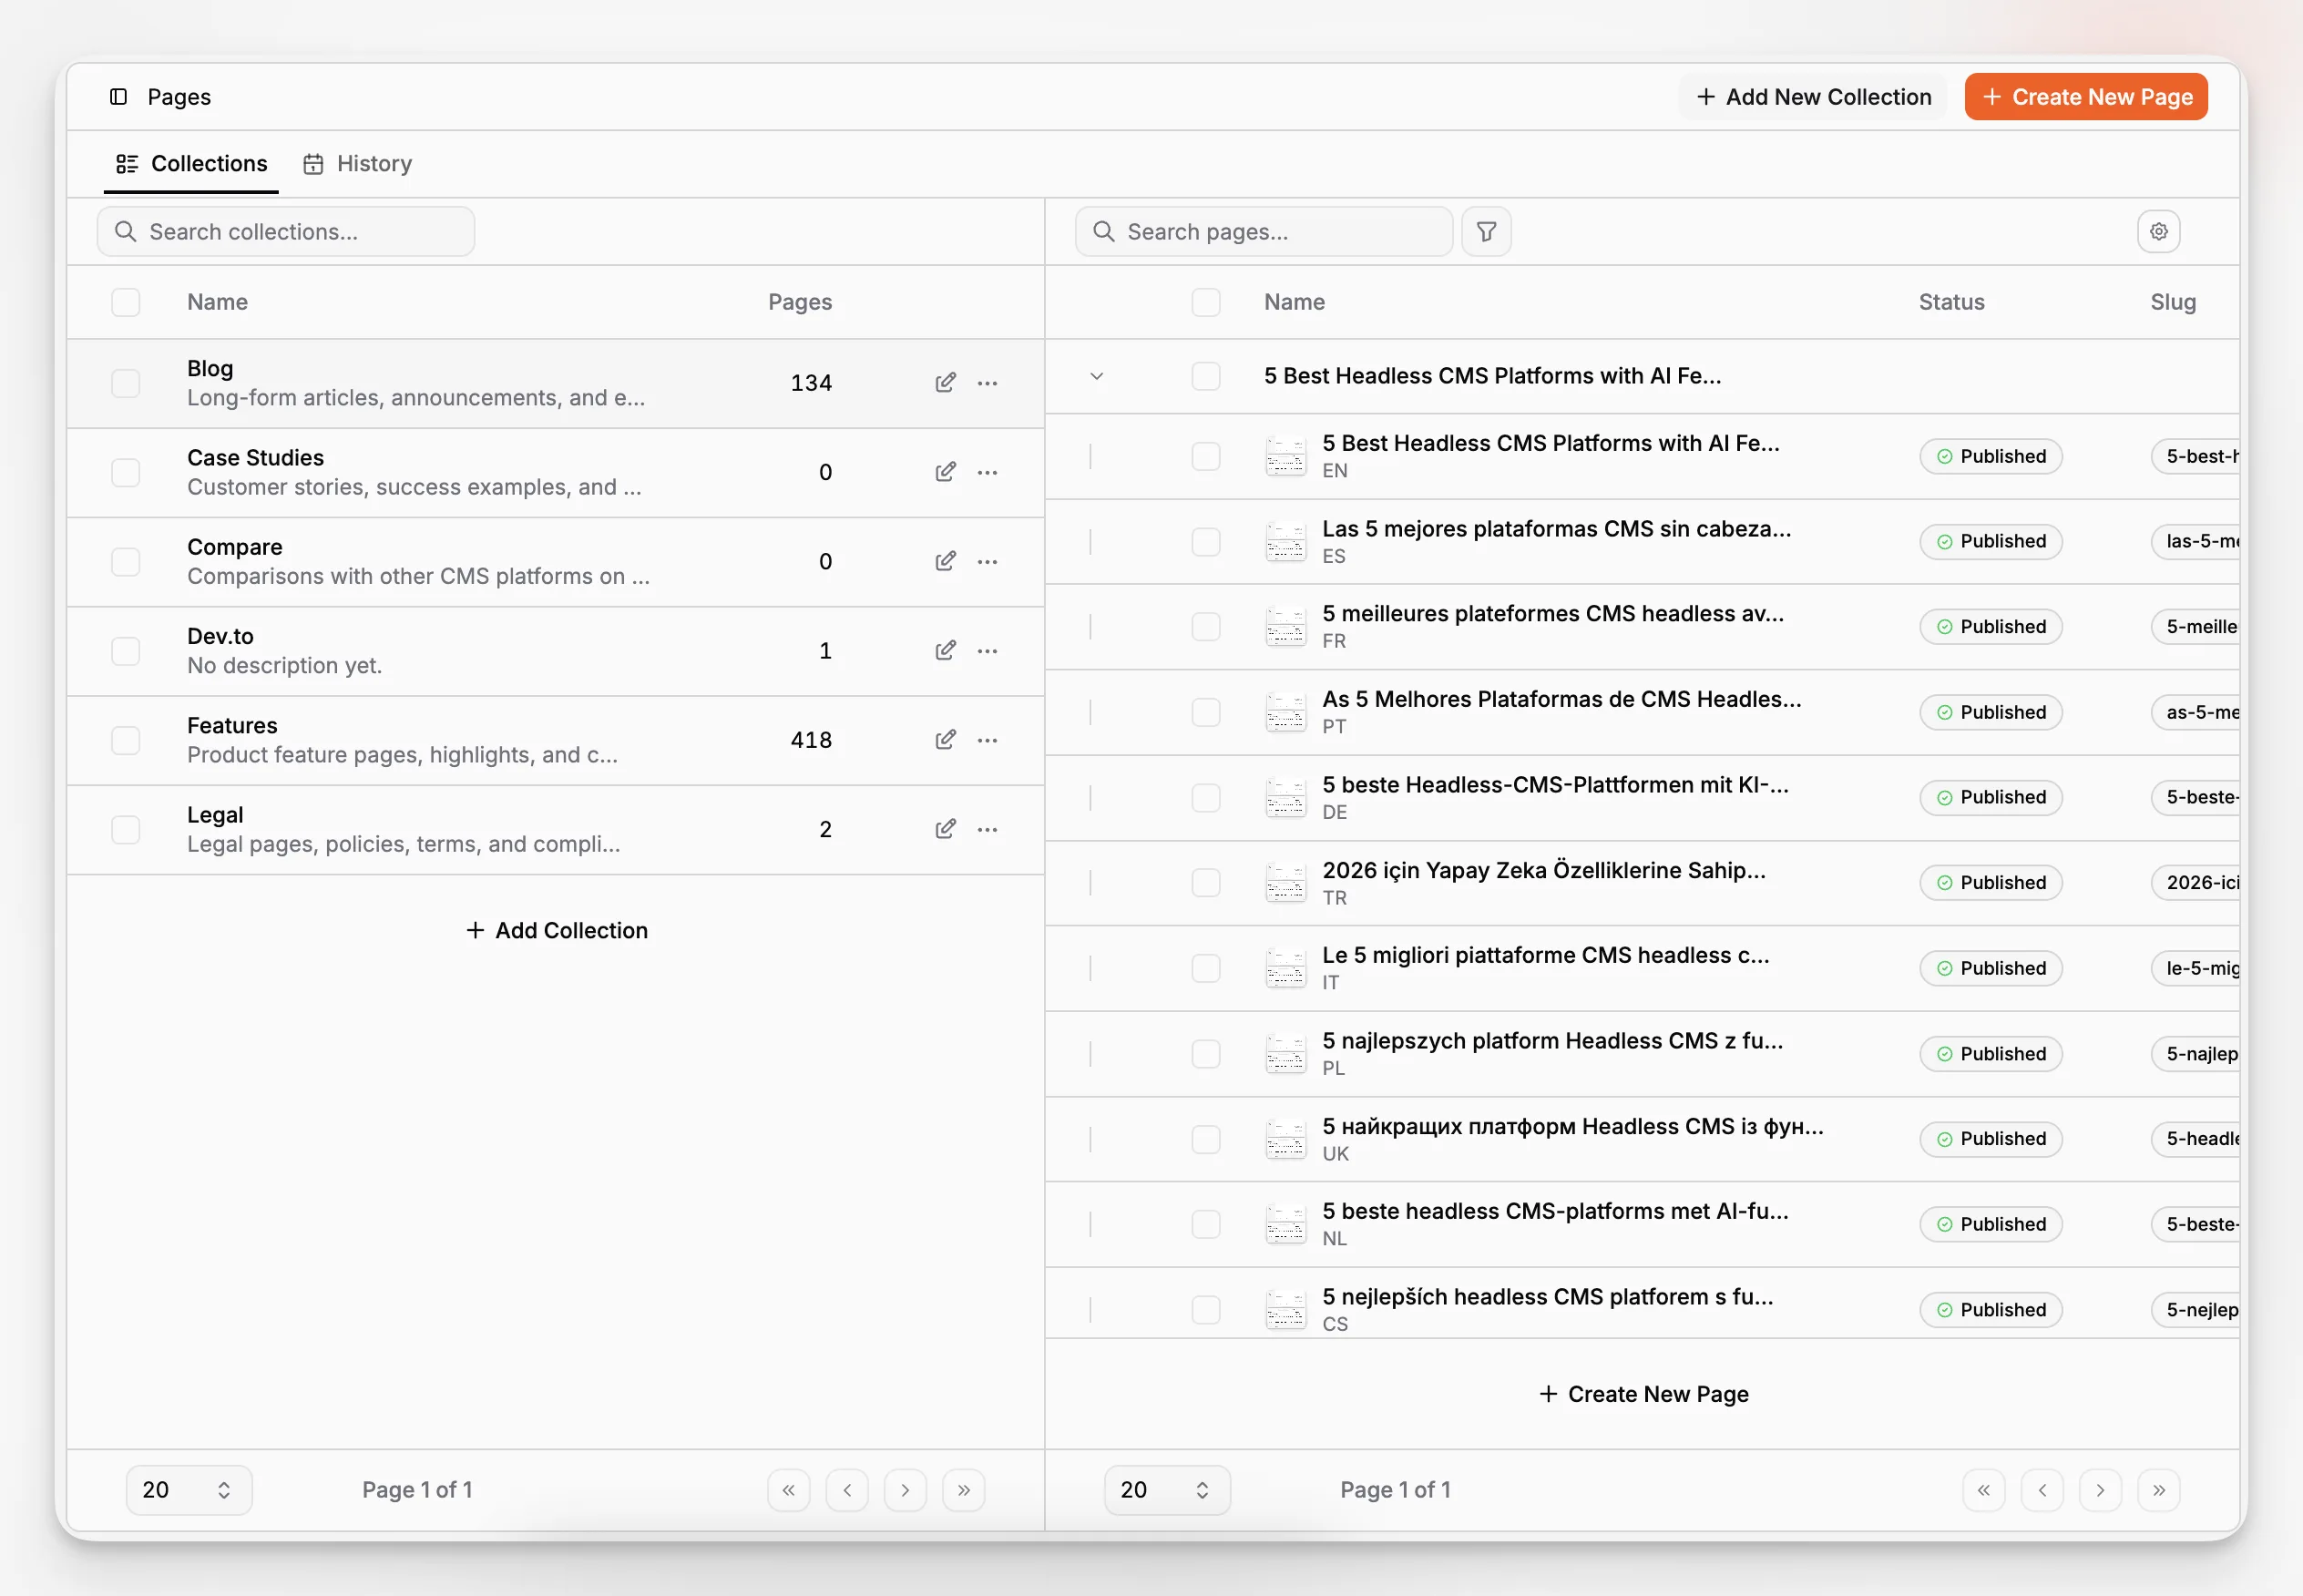Click Published status of NL page
This screenshot has width=2303, height=1596.
[1991, 1225]
